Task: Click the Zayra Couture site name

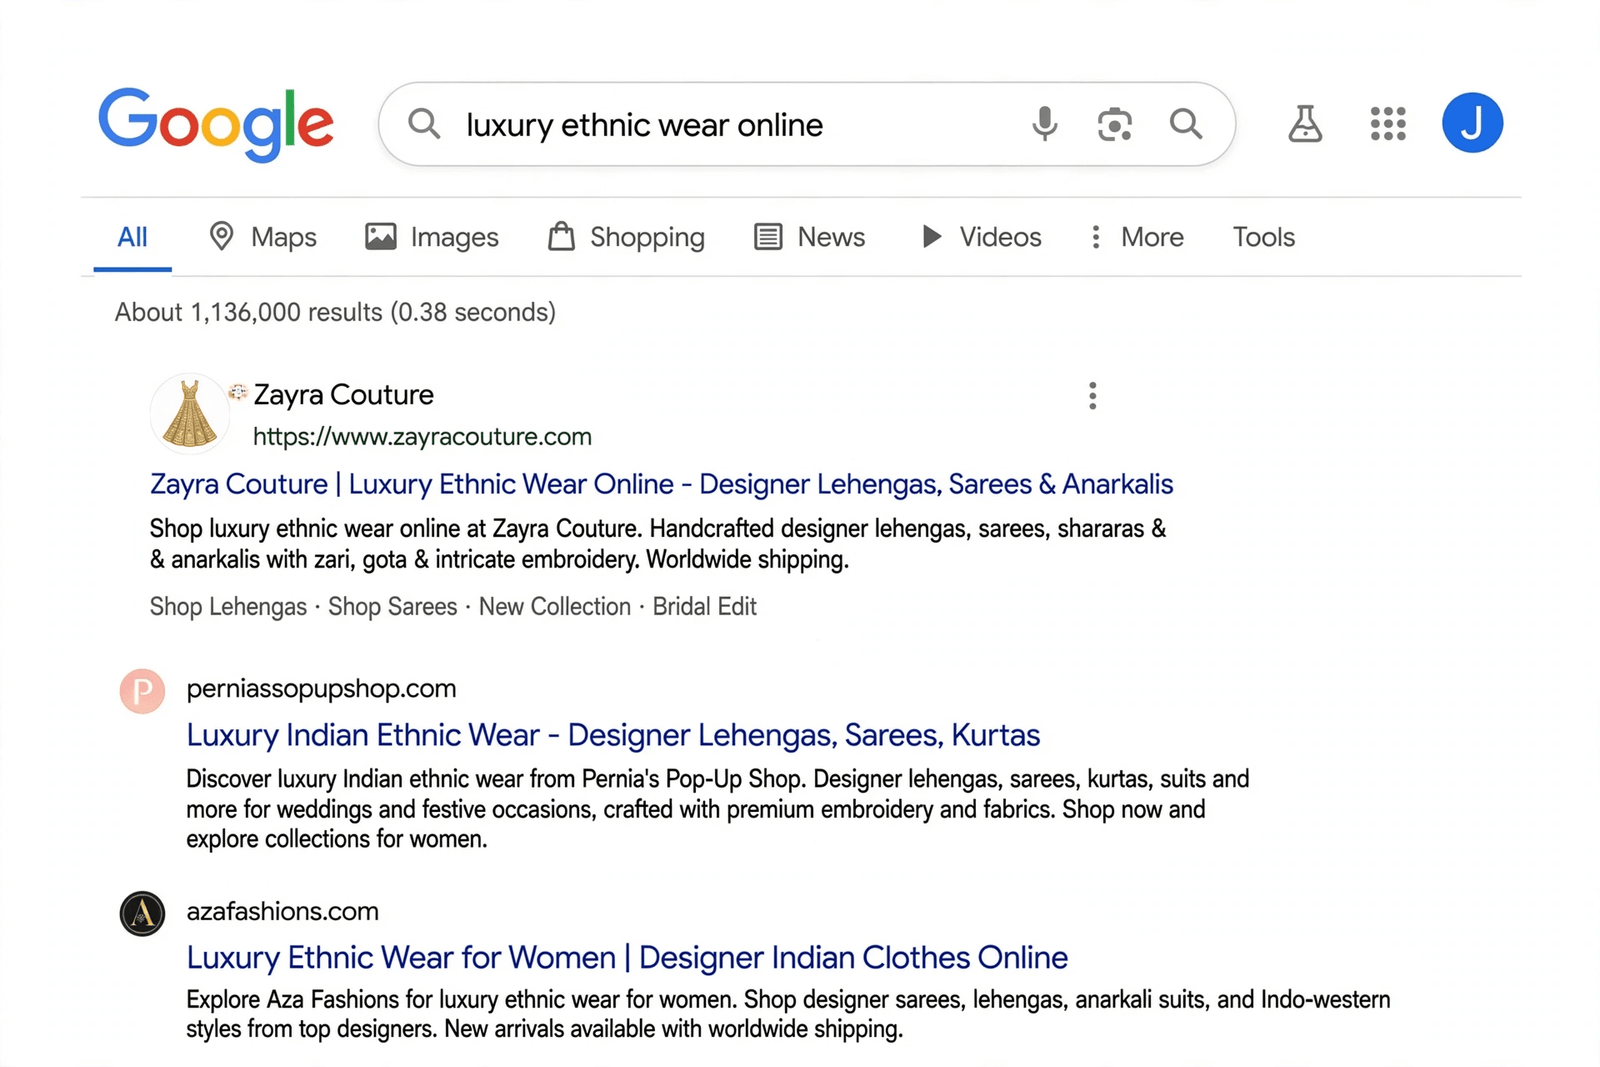Action: [343, 395]
